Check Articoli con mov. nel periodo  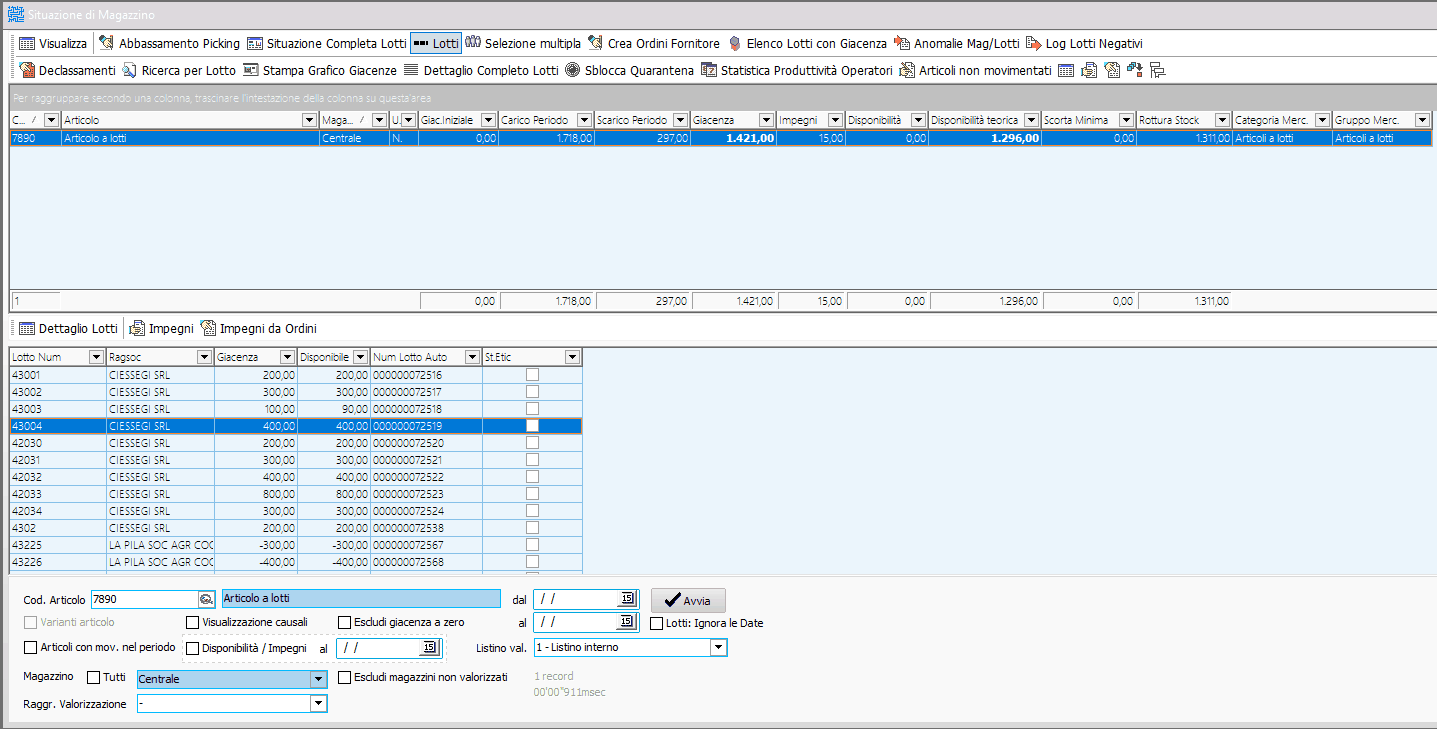click(30, 647)
